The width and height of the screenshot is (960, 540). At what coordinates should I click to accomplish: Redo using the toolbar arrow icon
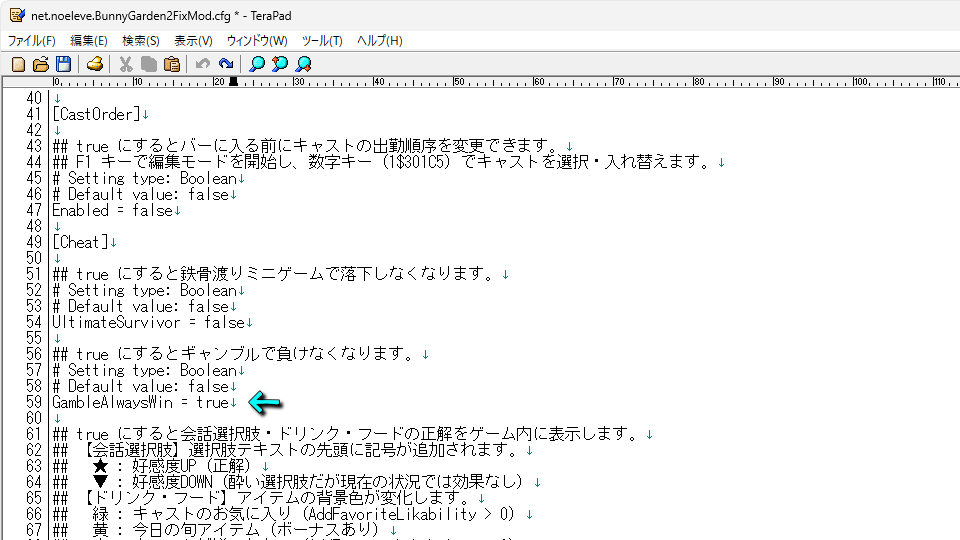coord(226,64)
